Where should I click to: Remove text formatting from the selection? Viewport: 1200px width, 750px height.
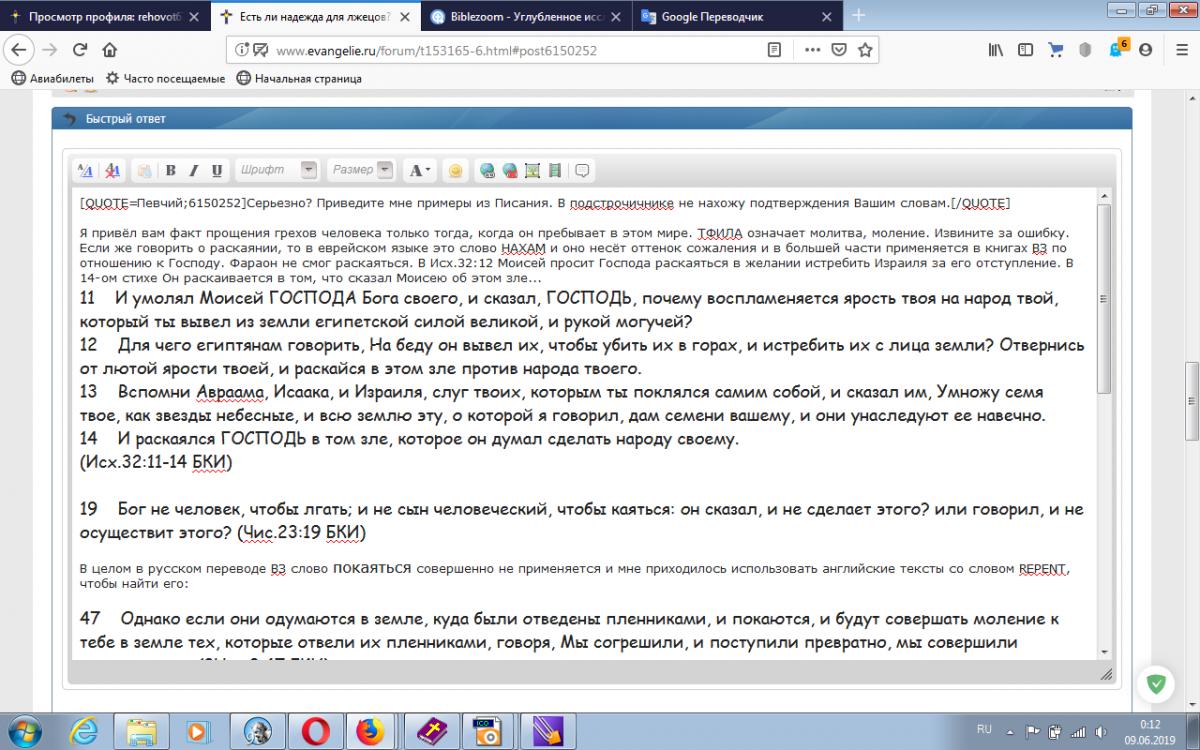(113, 170)
